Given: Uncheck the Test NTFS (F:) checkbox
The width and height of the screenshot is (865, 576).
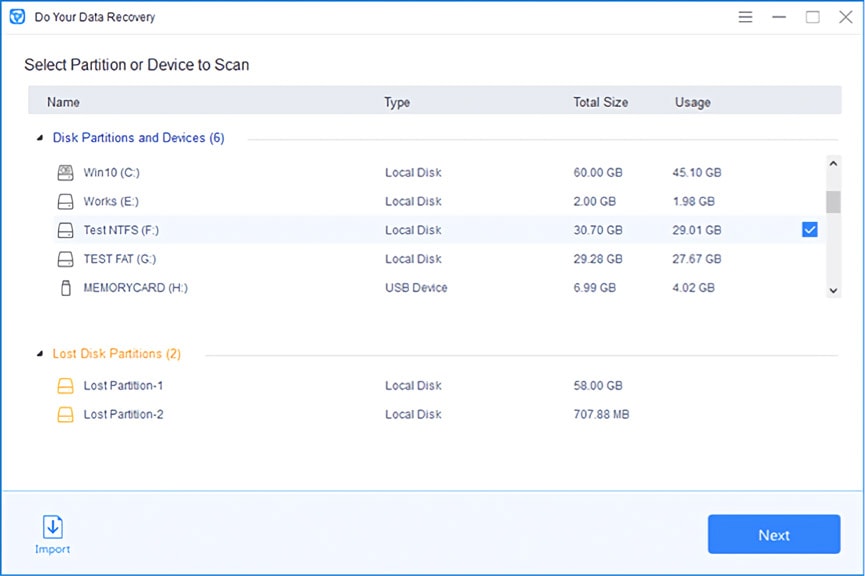Looking at the screenshot, I should [810, 230].
